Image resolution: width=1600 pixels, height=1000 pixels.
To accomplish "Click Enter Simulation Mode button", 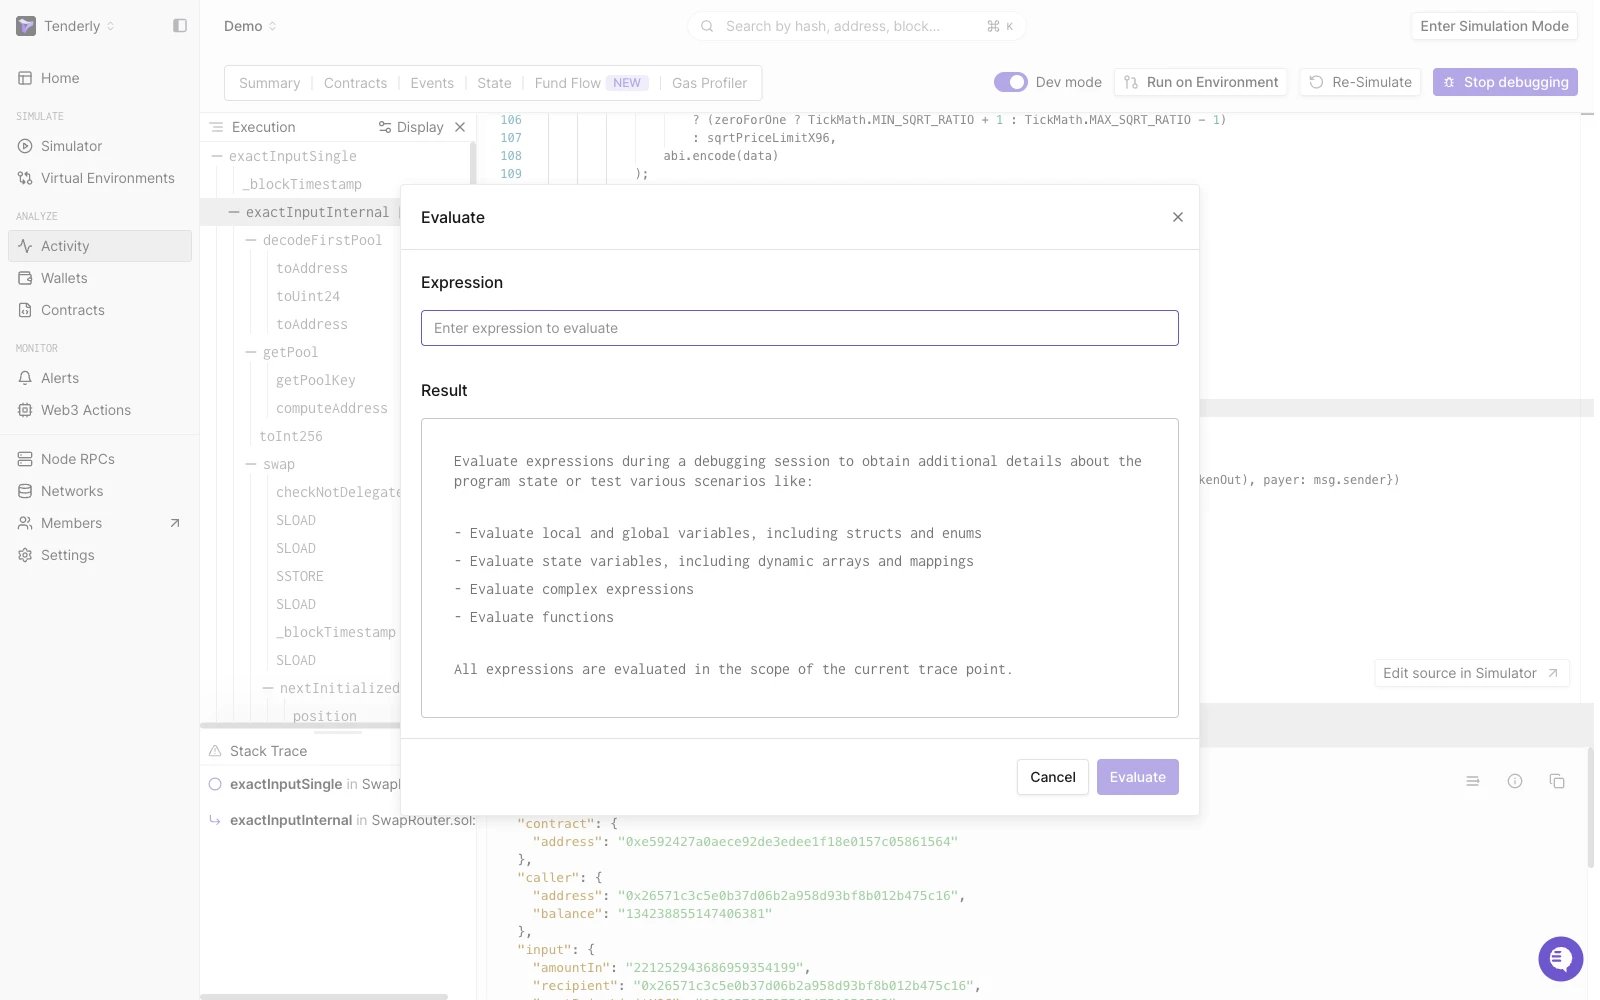I will [x=1494, y=26].
